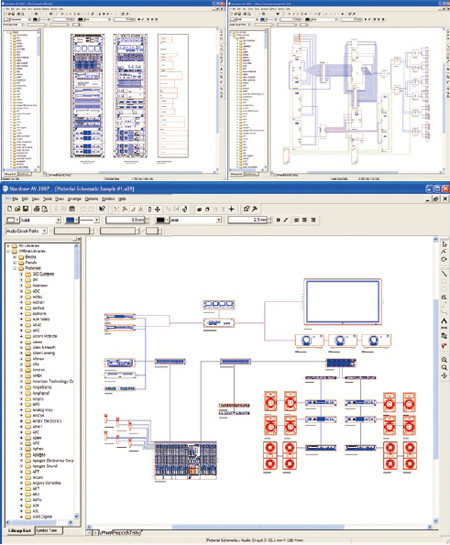
Task: Click the Save floppy disk icon
Action: [x=25, y=209]
